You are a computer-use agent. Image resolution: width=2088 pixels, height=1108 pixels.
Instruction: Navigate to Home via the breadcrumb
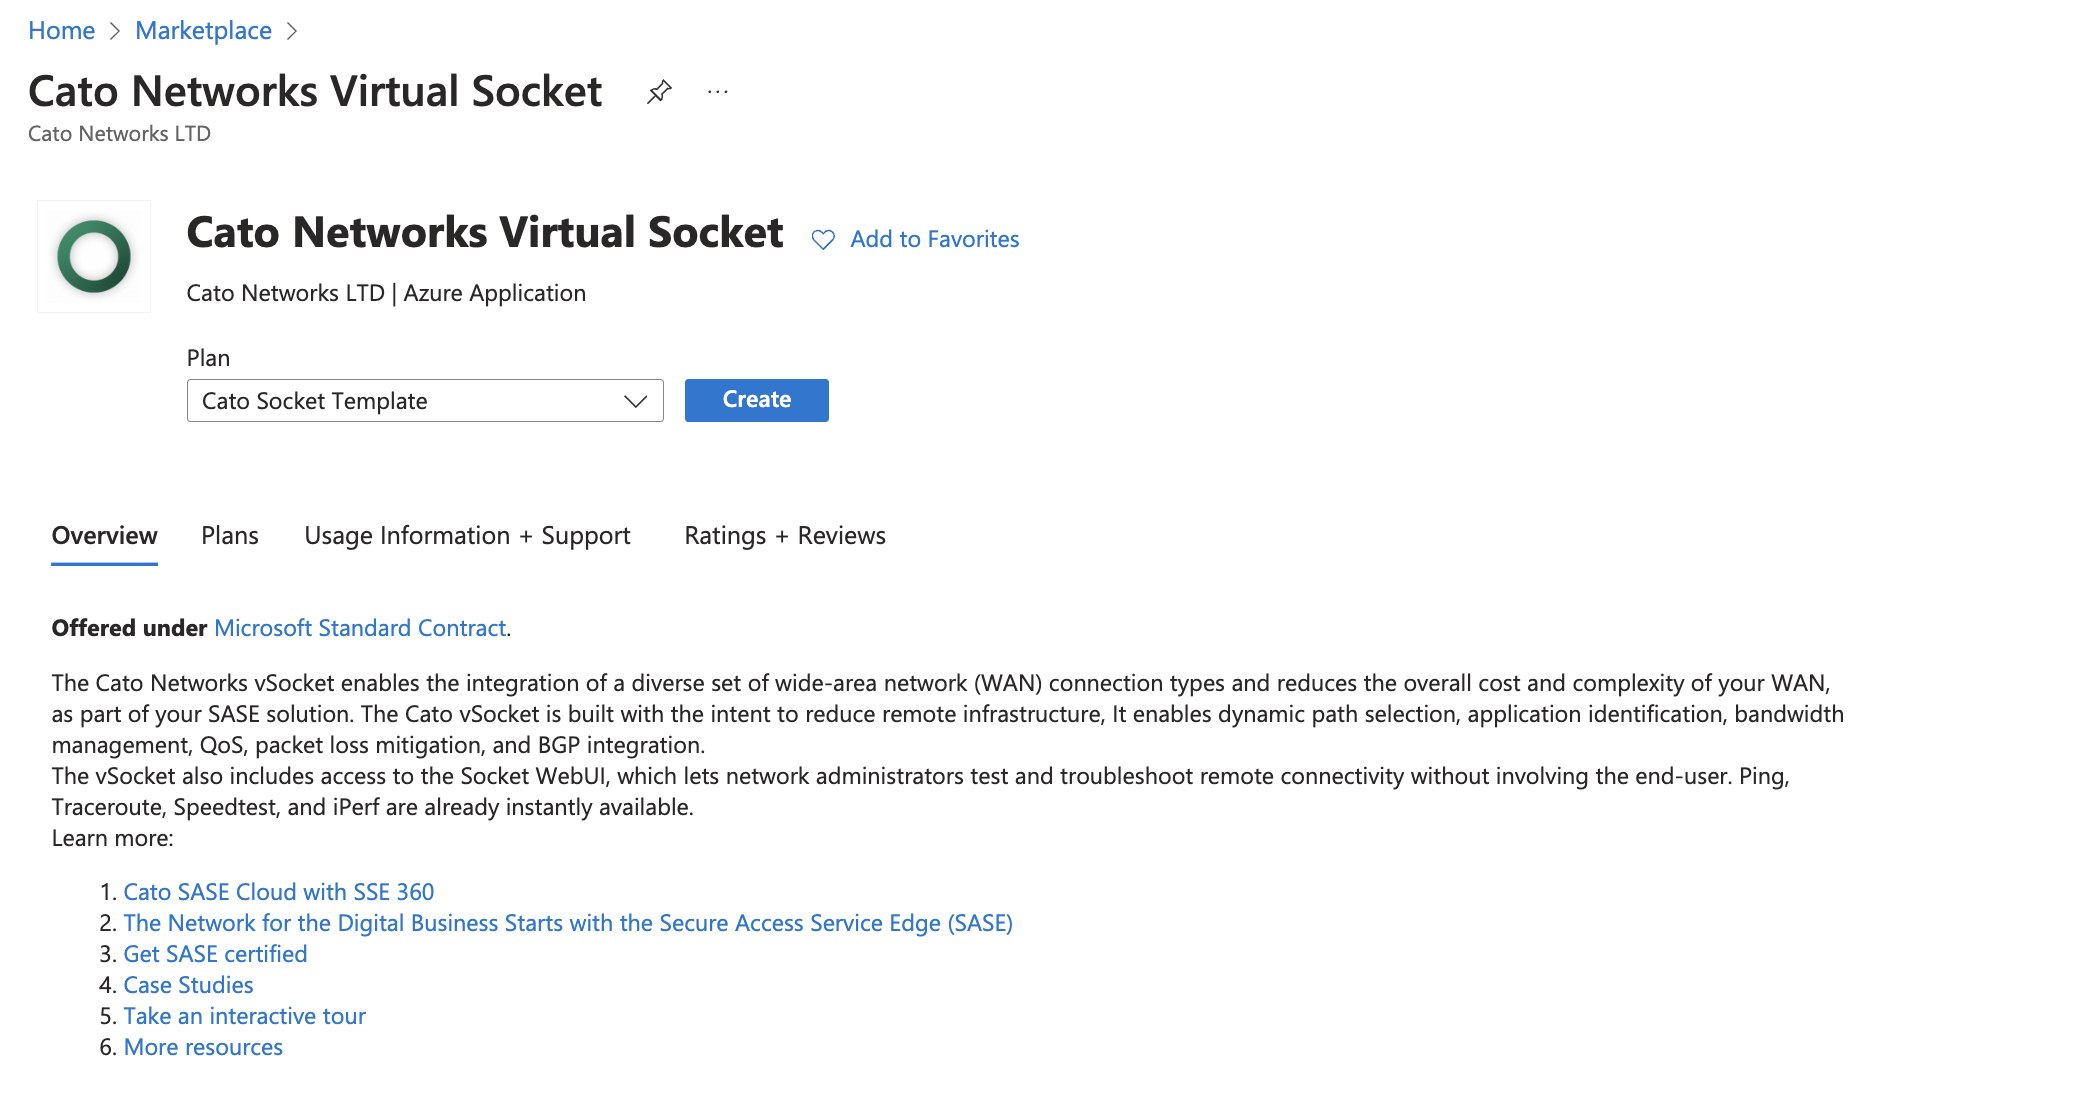62,31
